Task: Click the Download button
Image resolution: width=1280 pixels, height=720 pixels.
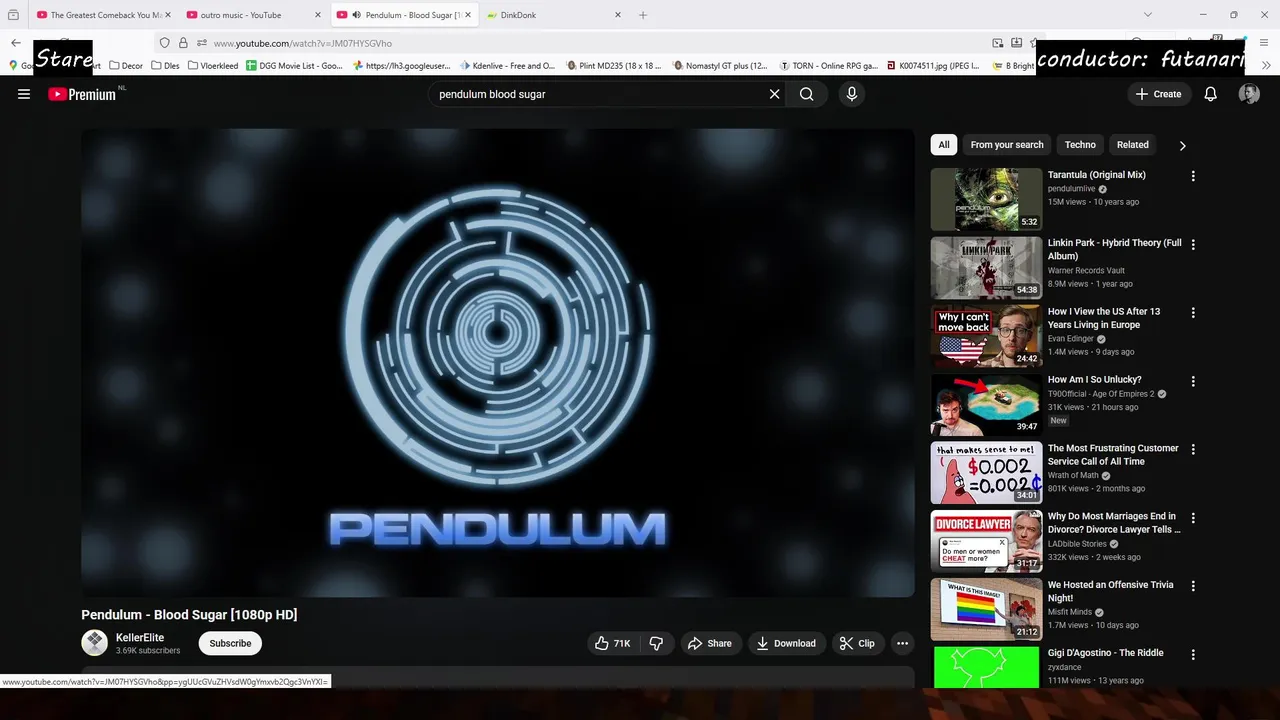Action: 786,643
